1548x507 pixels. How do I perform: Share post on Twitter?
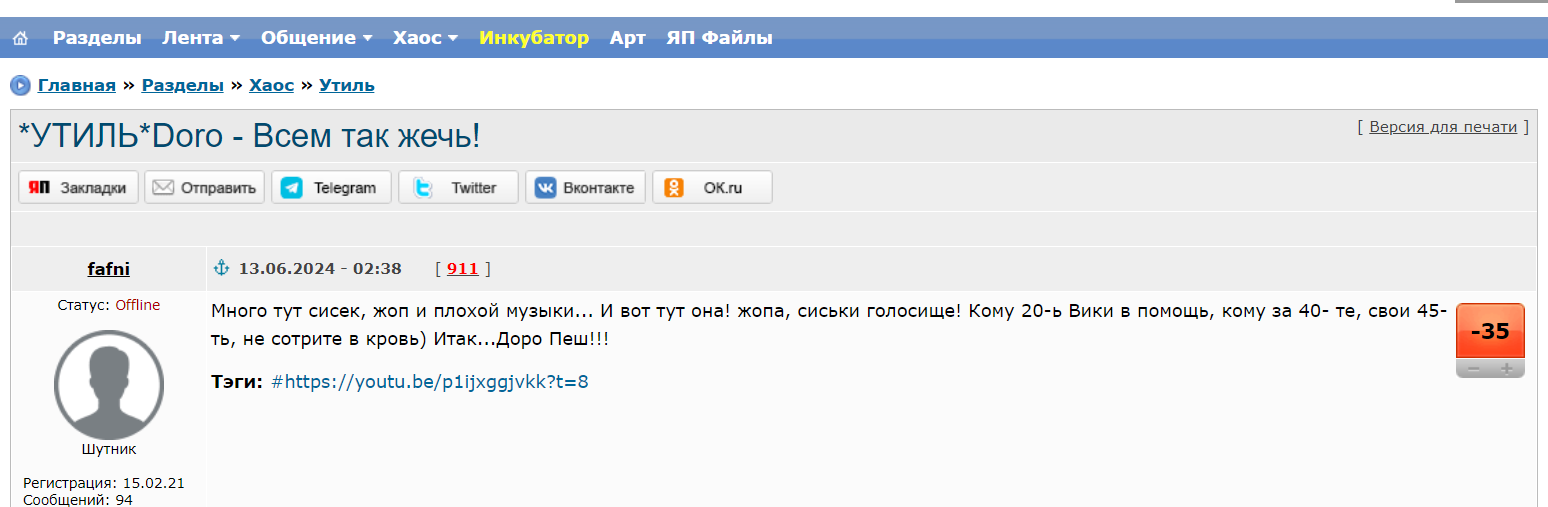(458, 187)
